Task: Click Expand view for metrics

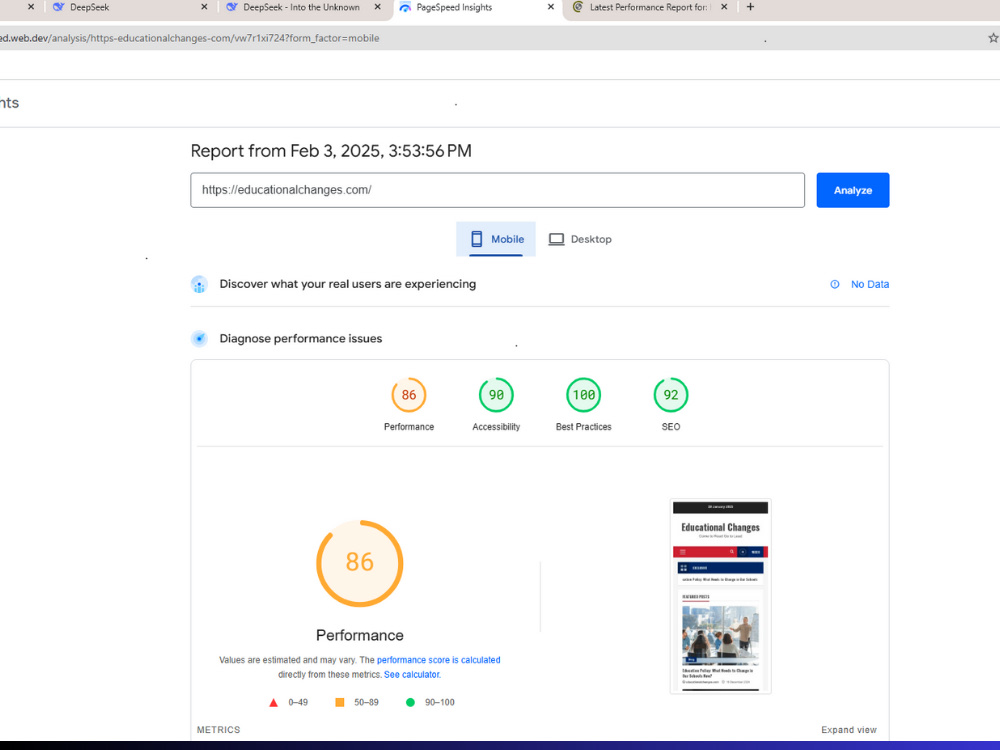Action: [x=849, y=730]
